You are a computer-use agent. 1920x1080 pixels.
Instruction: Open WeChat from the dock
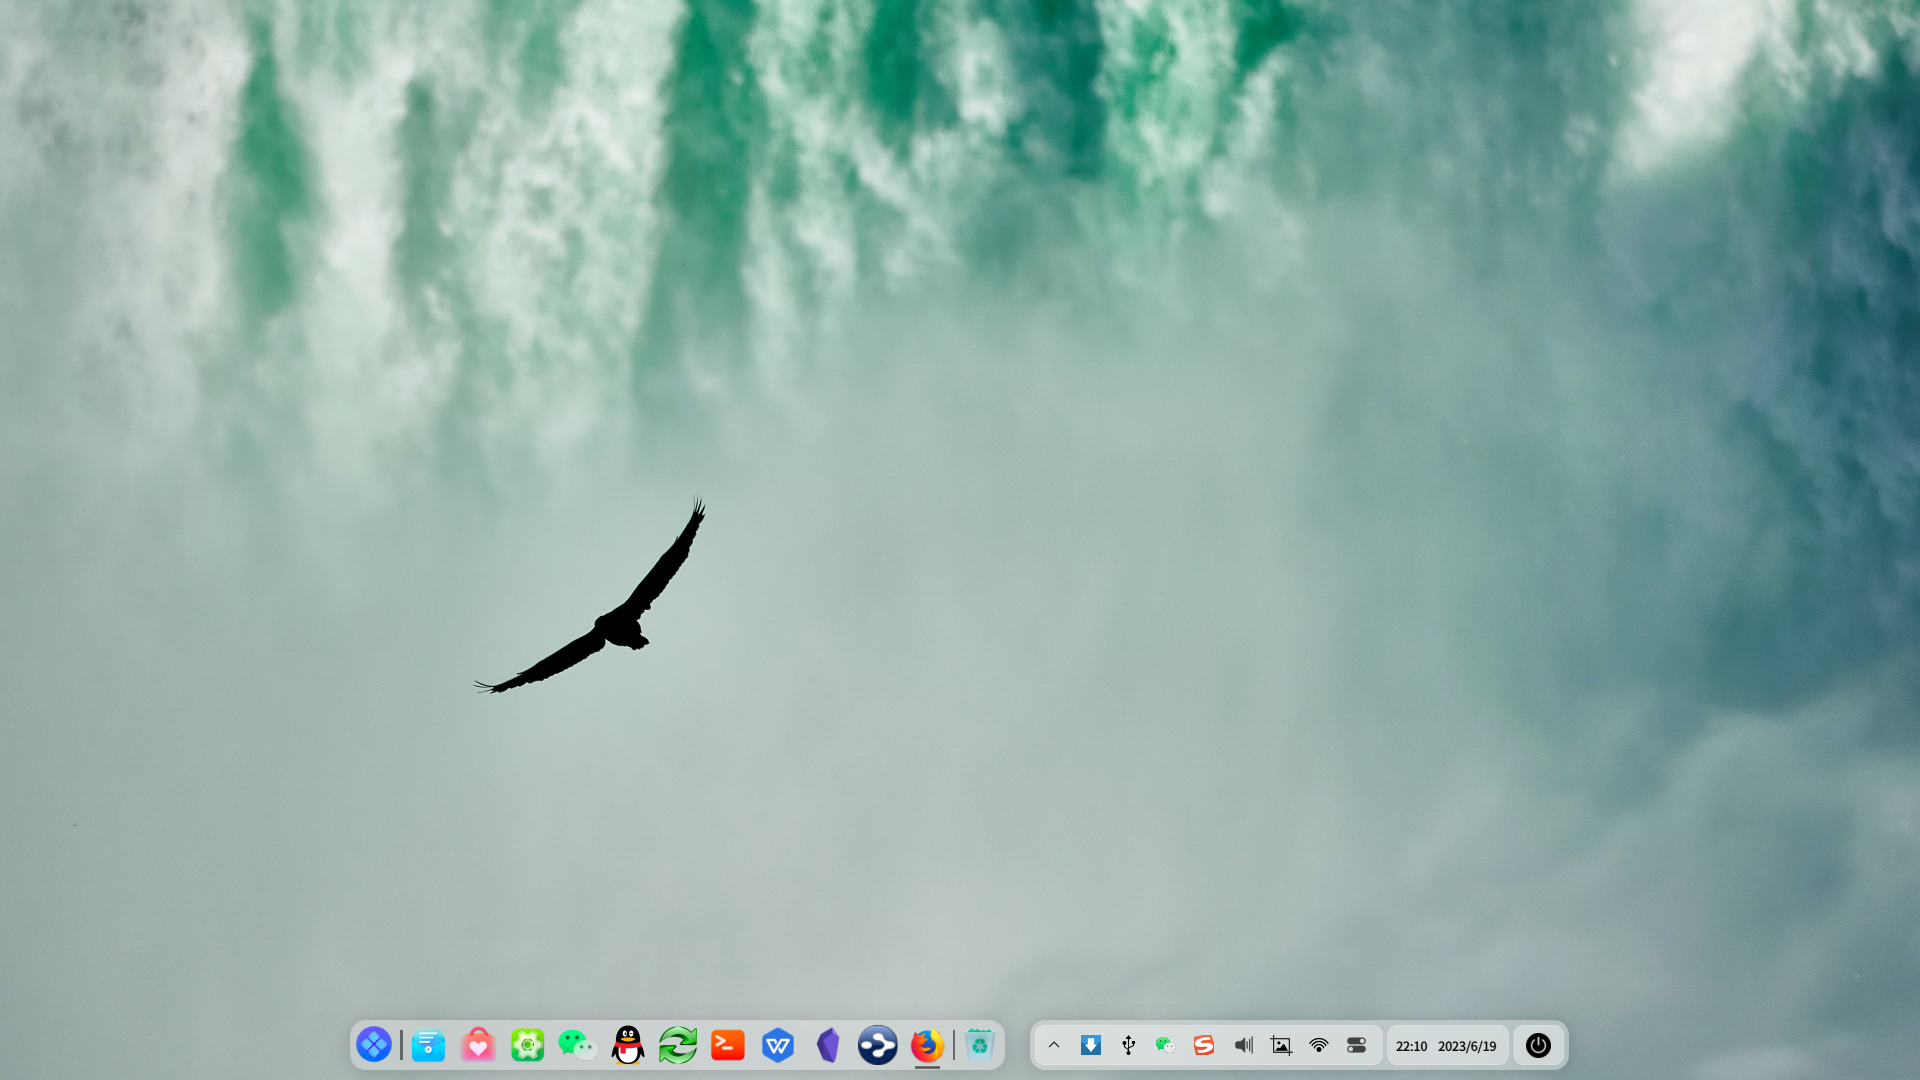tap(577, 1045)
